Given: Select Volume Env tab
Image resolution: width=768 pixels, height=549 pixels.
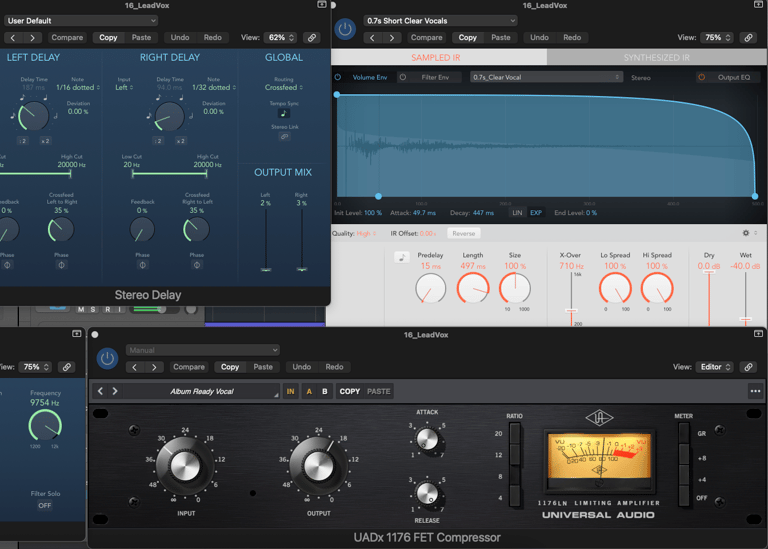Looking at the screenshot, I should 370,77.
